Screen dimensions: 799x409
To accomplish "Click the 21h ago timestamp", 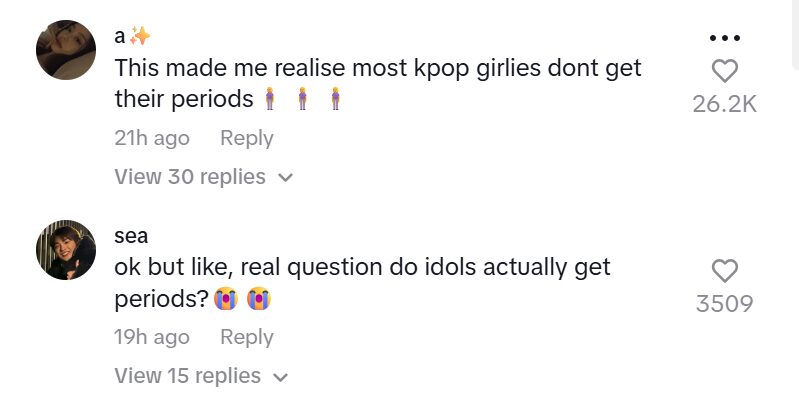I will coord(151,138).
